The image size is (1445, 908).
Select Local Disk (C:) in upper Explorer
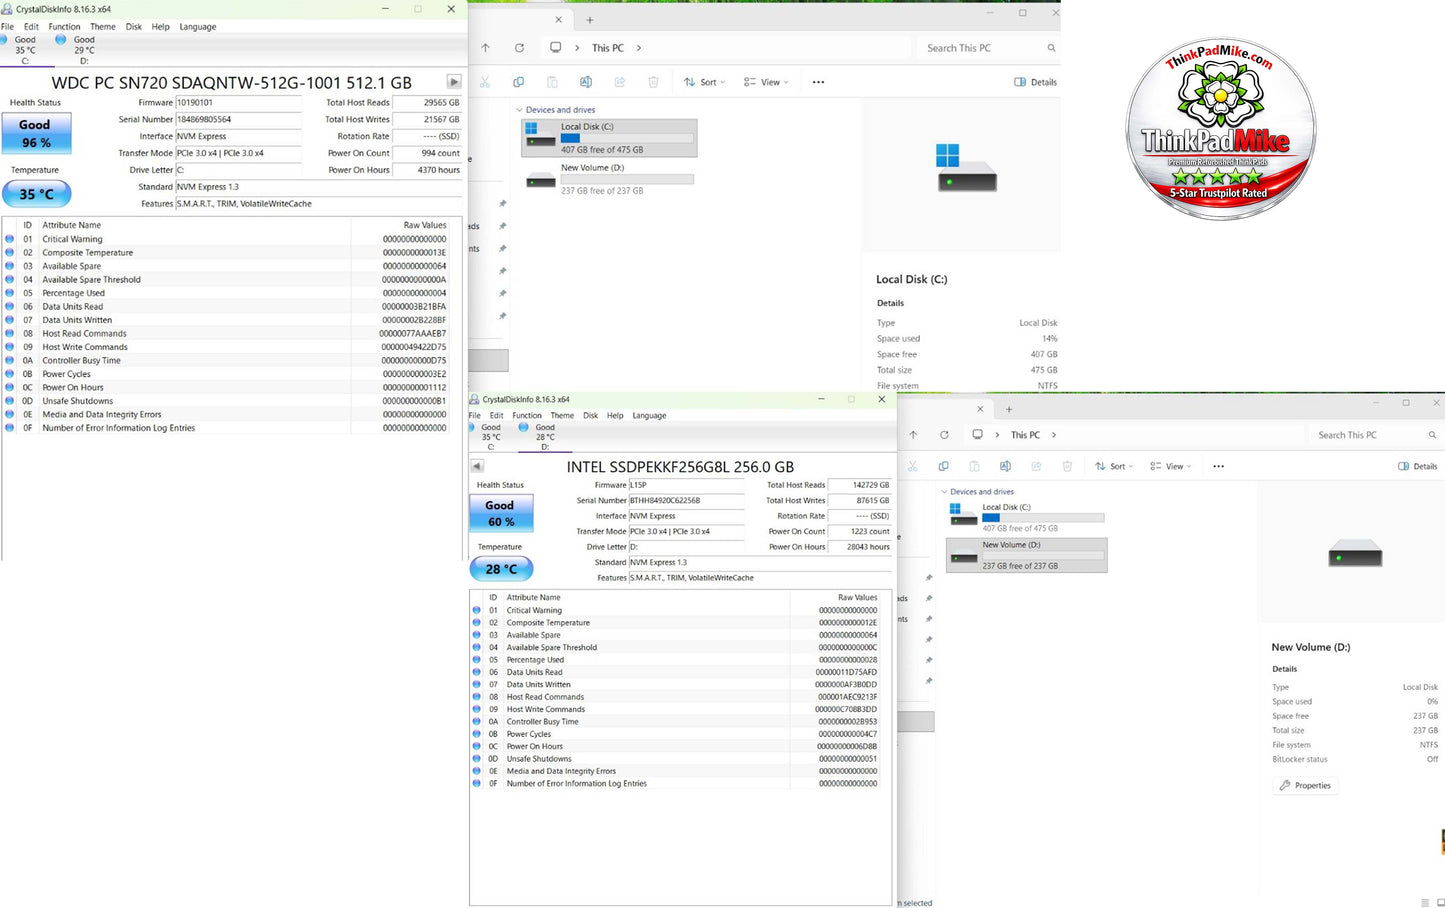click(609, 138)
